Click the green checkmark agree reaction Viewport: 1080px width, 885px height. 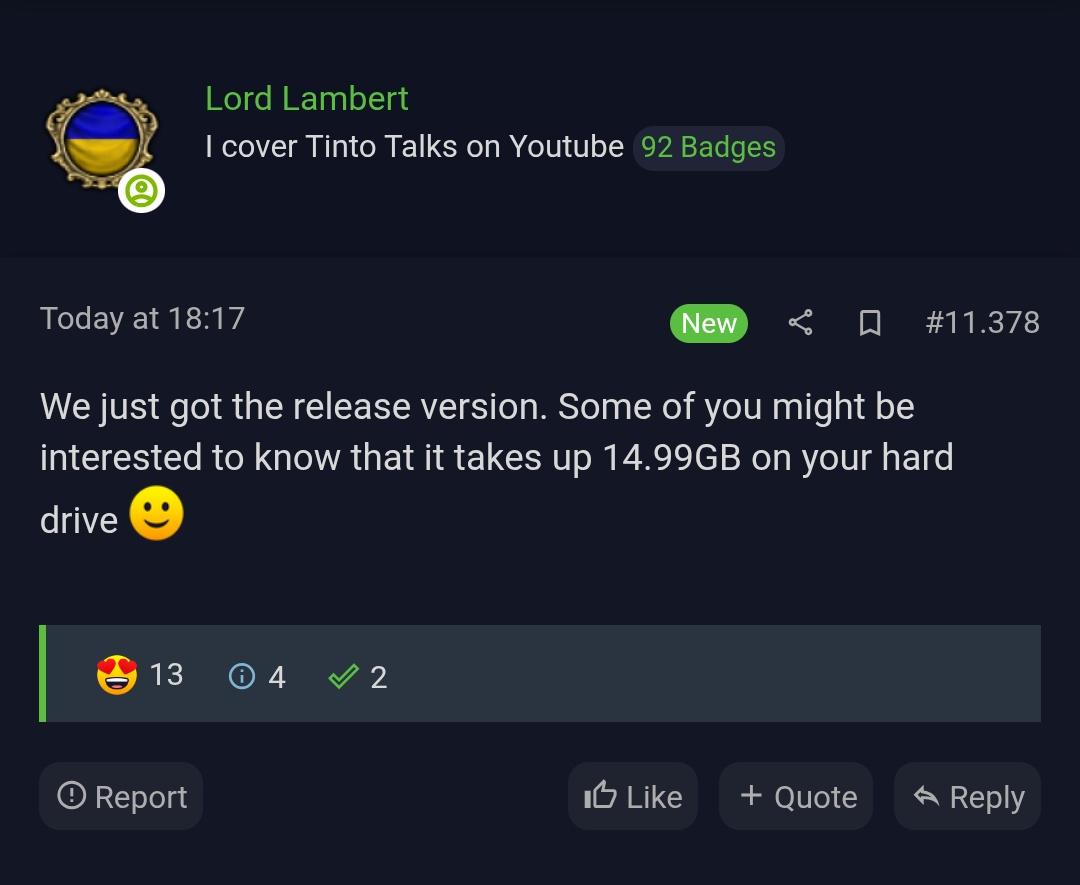pyautogui.click(x=343, y=677)
